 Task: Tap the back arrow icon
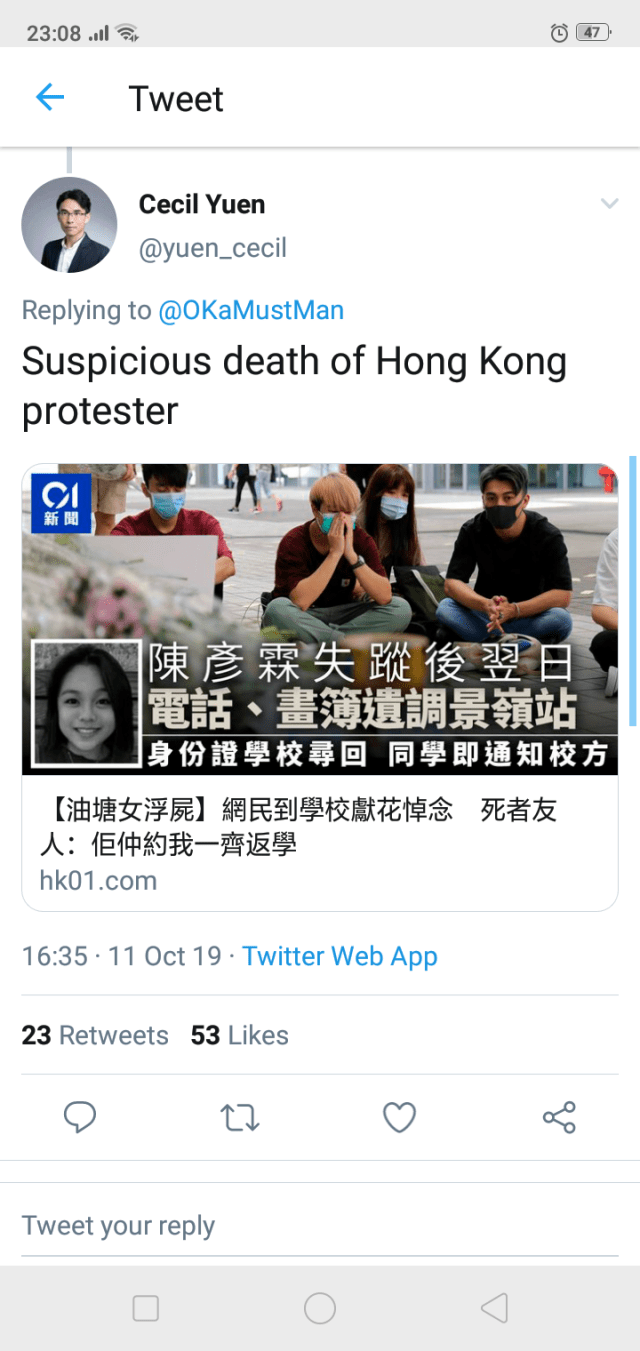(50, 97)
